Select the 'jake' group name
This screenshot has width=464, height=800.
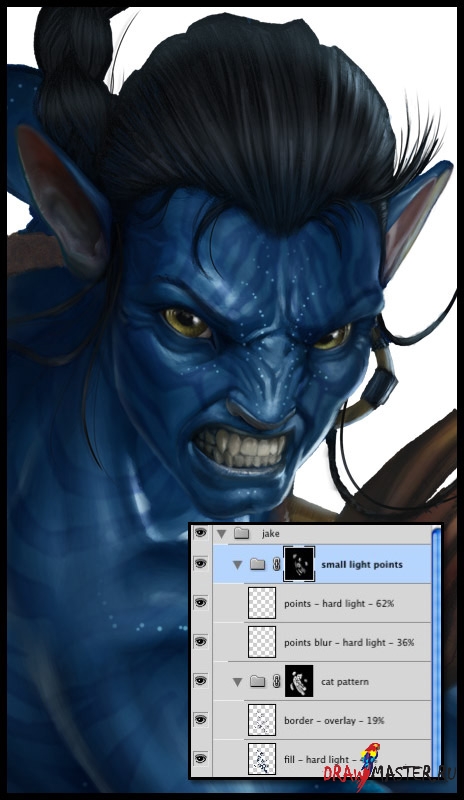[271, 534]
